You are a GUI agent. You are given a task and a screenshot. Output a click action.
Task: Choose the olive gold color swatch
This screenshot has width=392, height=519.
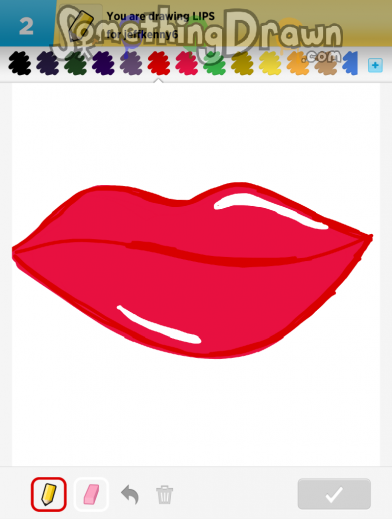pos(242,63)
